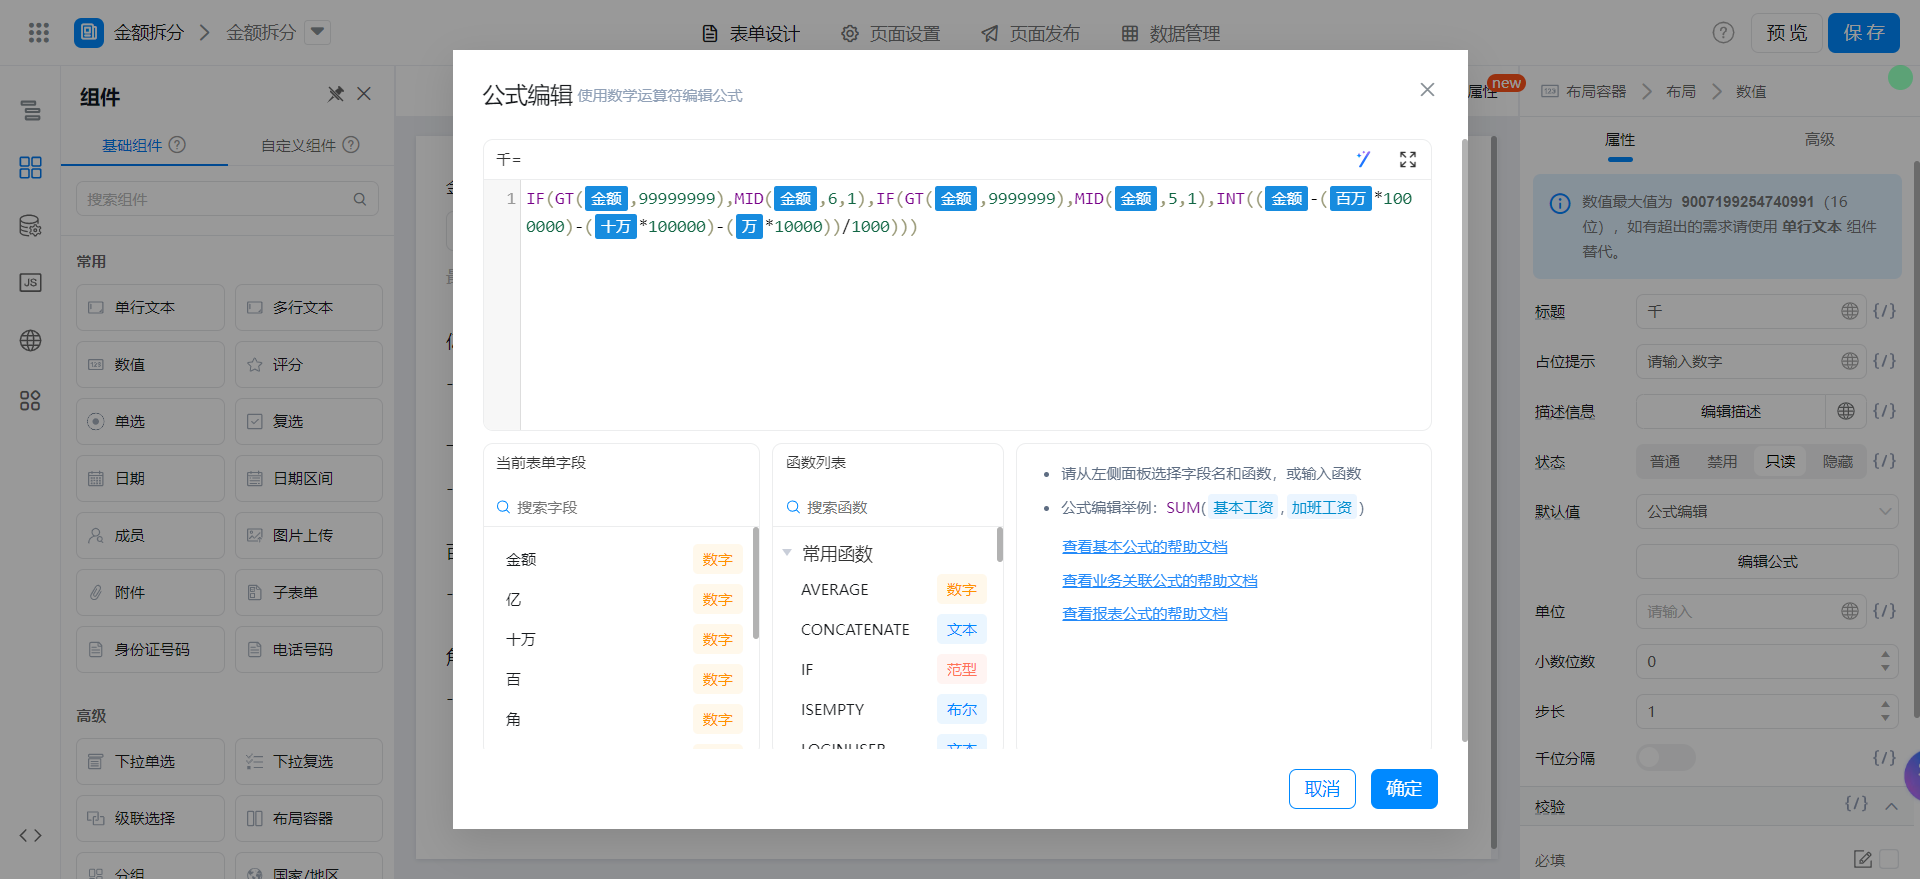The image size is (1920, 879).
Task: Open the code source view icon
Action: [x=31, y=835]
